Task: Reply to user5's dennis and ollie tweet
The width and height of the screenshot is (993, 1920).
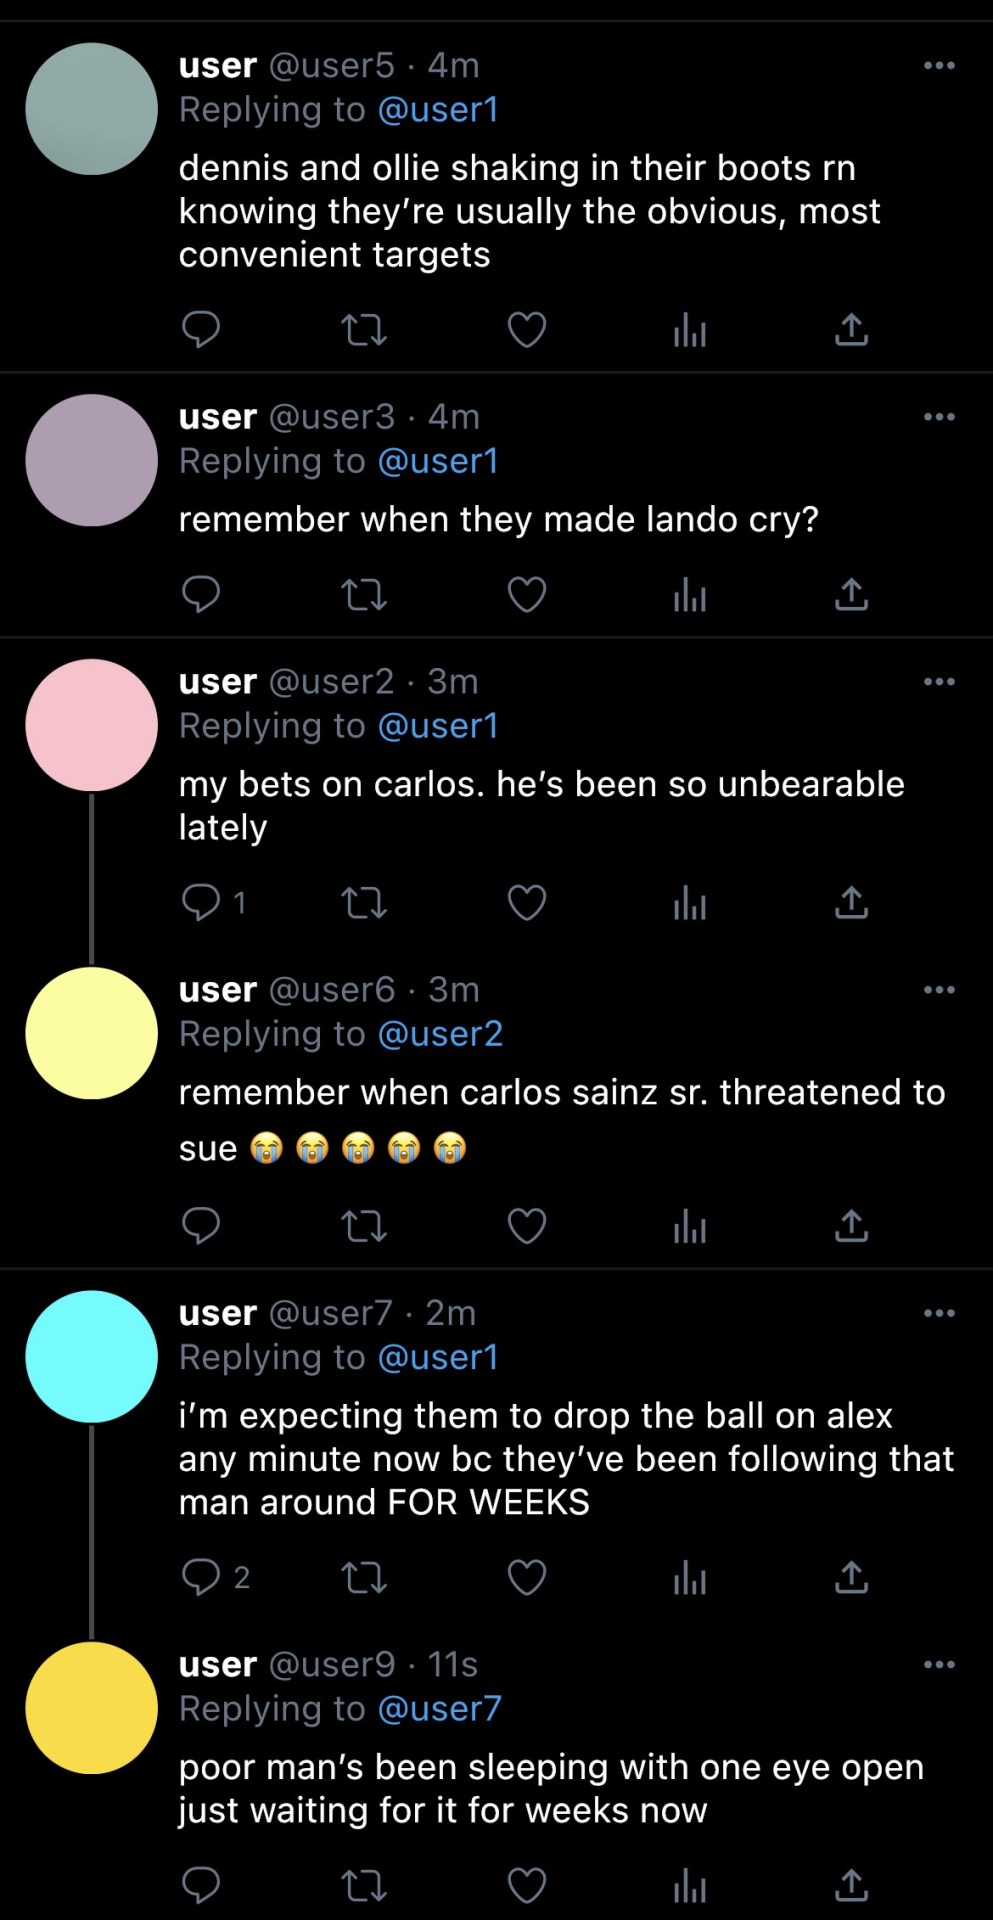Action: tap(201, 329)
